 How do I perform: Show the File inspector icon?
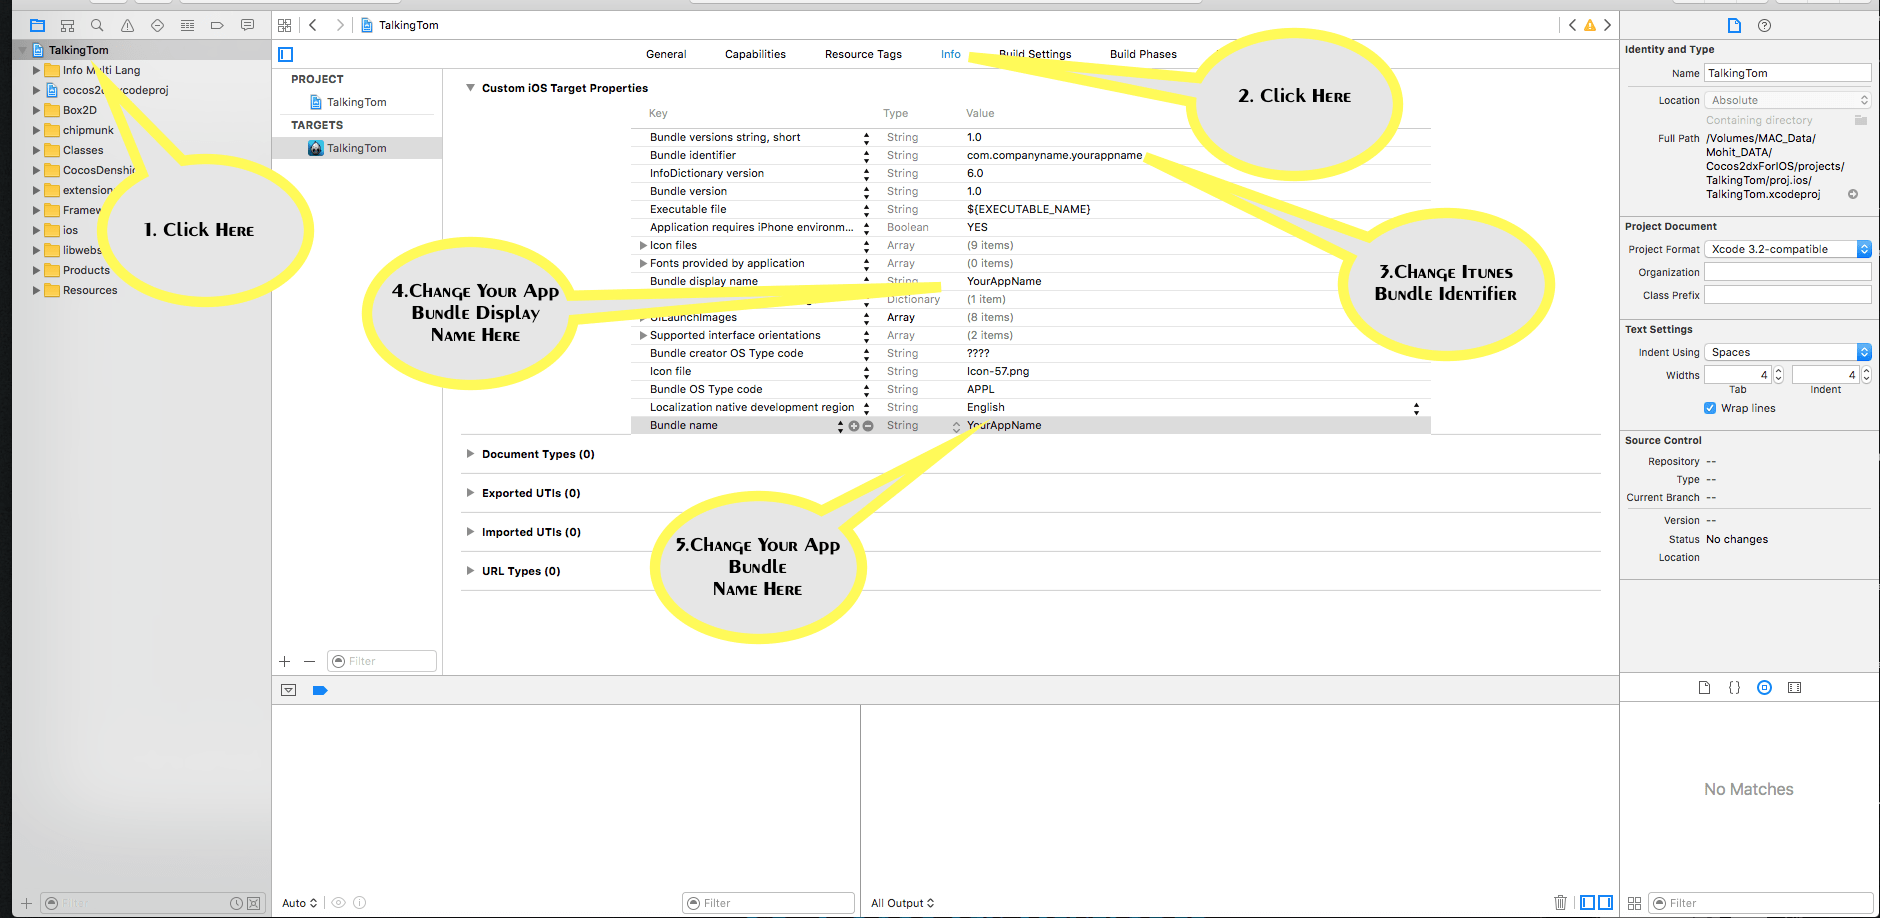coord(1734,25)
